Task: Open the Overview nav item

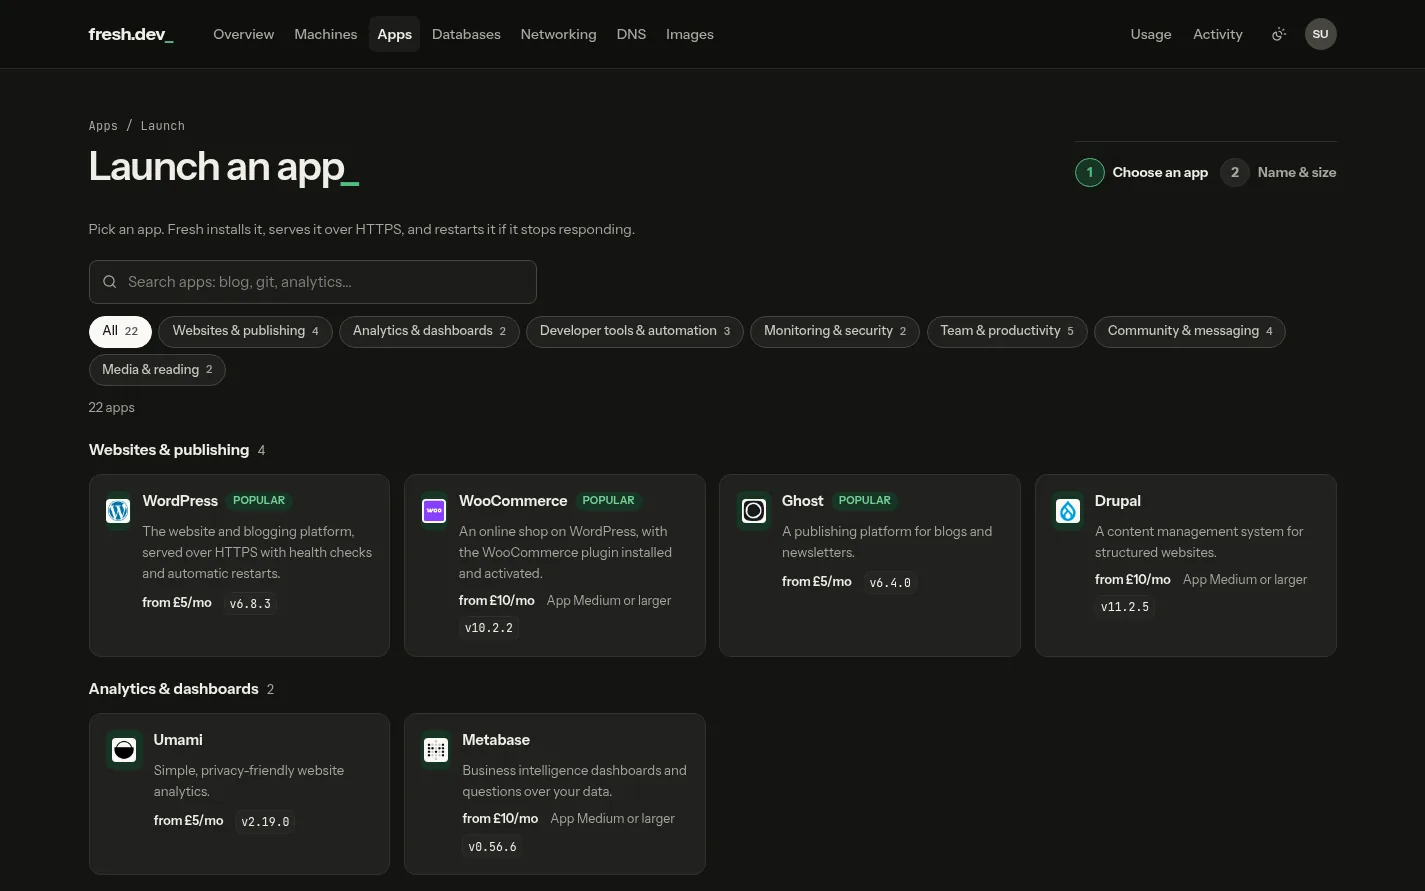Action: 243,34
